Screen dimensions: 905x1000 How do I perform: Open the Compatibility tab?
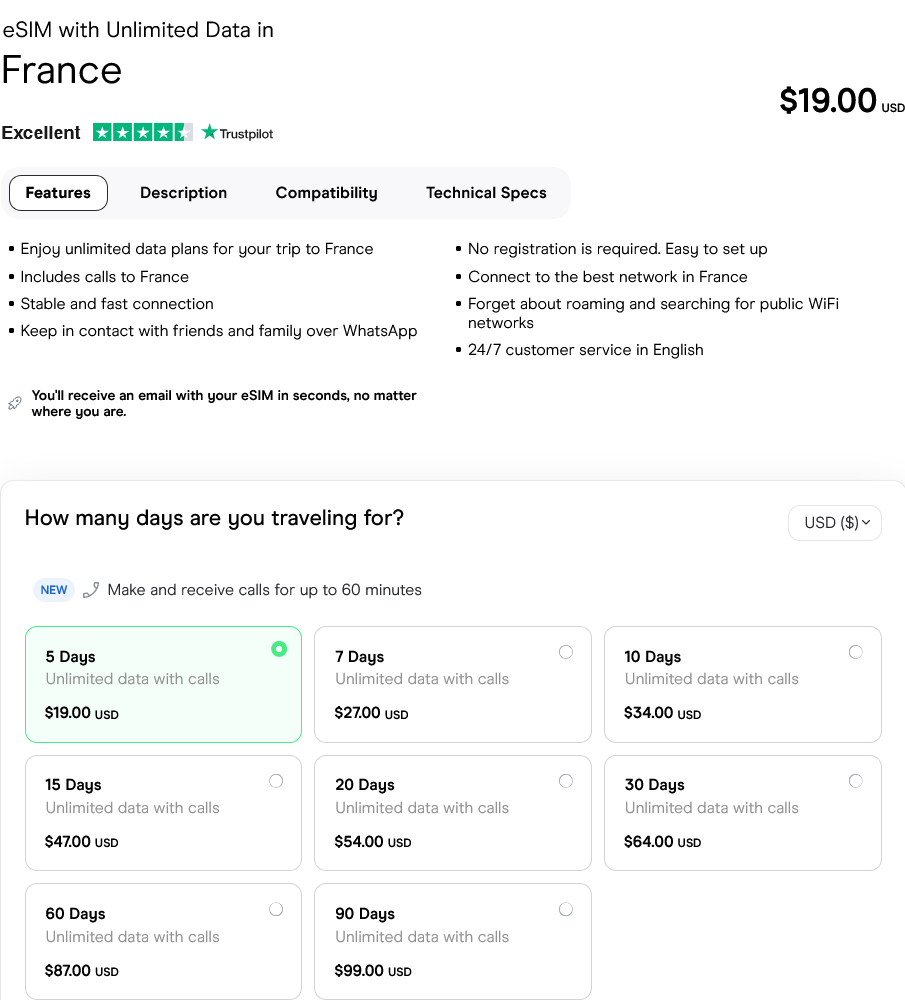[x=326, y=192]
